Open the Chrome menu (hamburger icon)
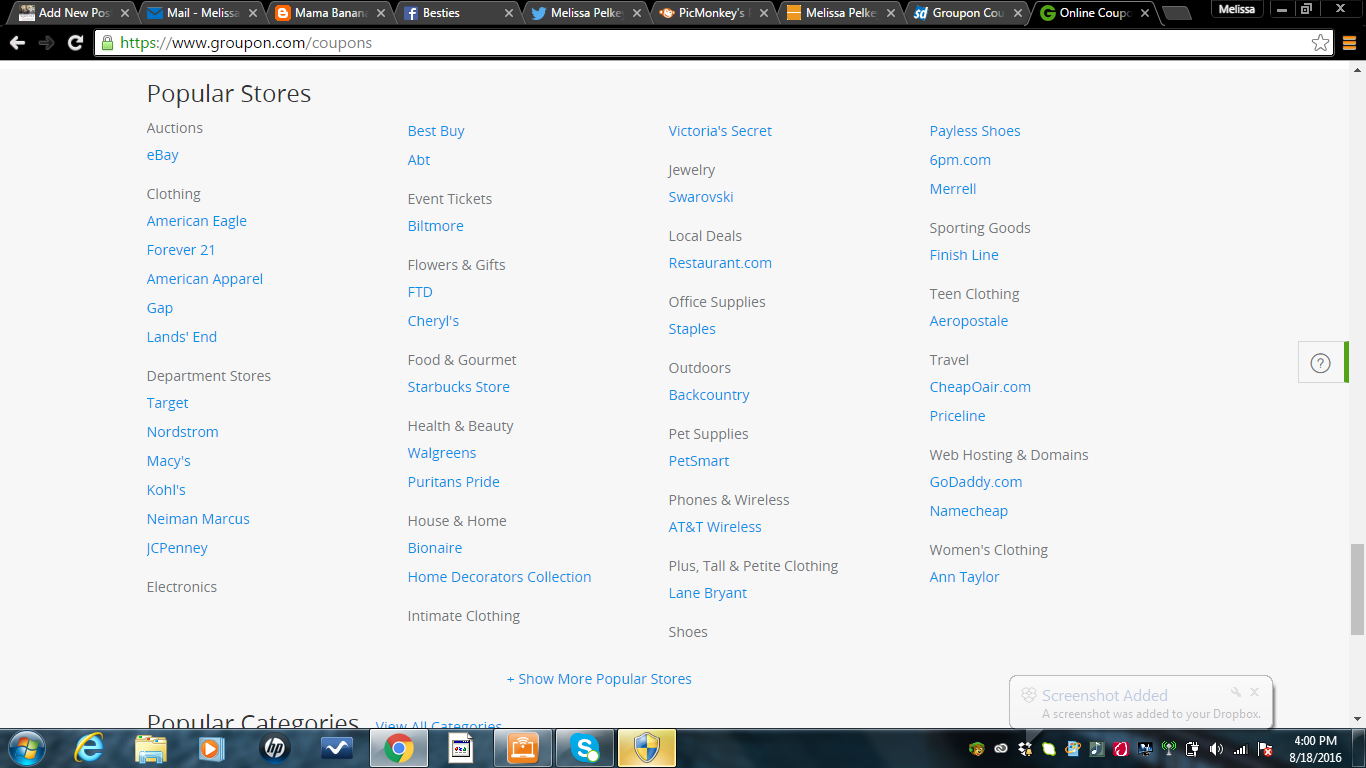This screenshot has width=1366, height=768. point(1349,43)
